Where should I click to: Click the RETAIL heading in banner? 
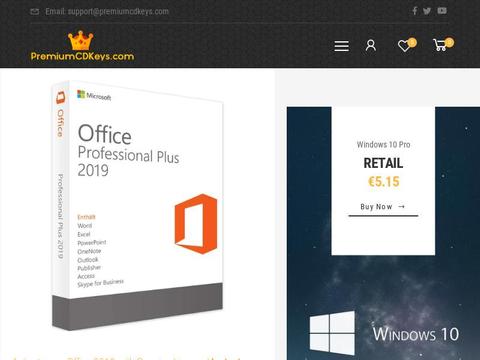[383, 163]
